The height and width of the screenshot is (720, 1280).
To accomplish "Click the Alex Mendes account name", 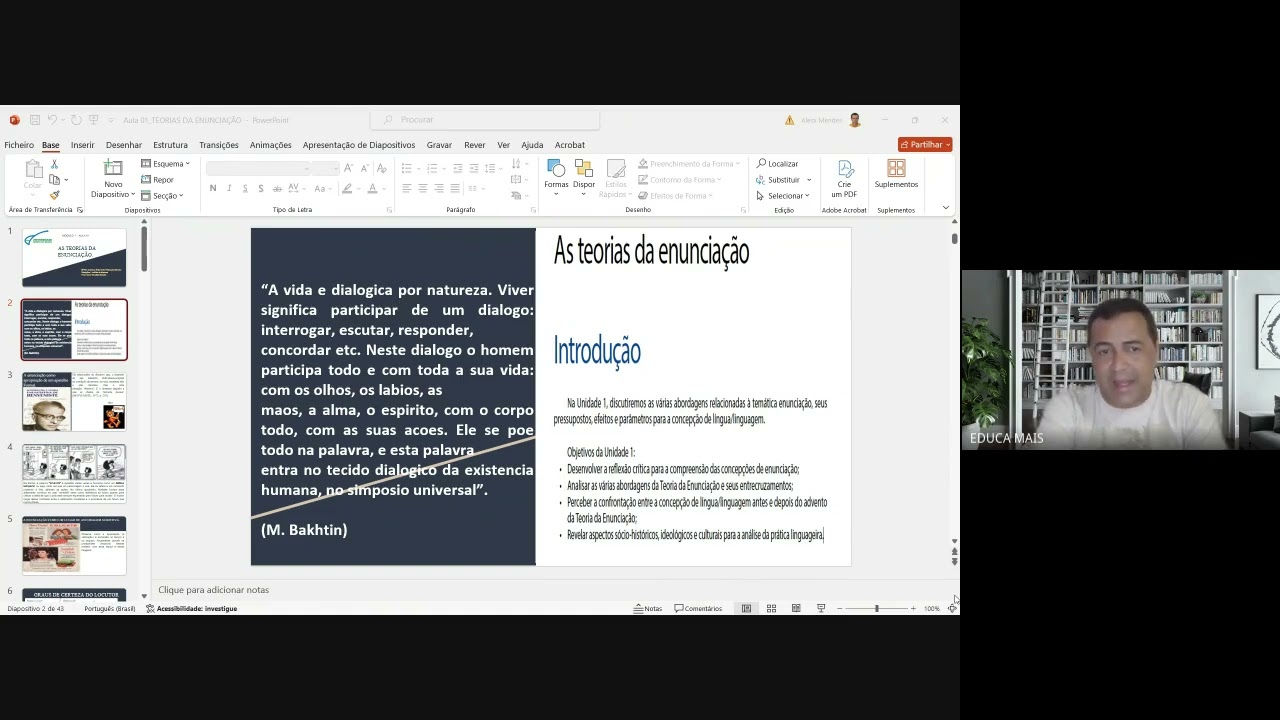I will (822, 120).
